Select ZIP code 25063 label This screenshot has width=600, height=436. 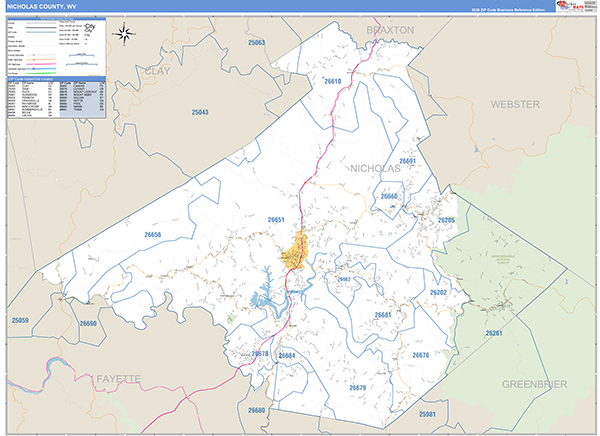[256, 42]
